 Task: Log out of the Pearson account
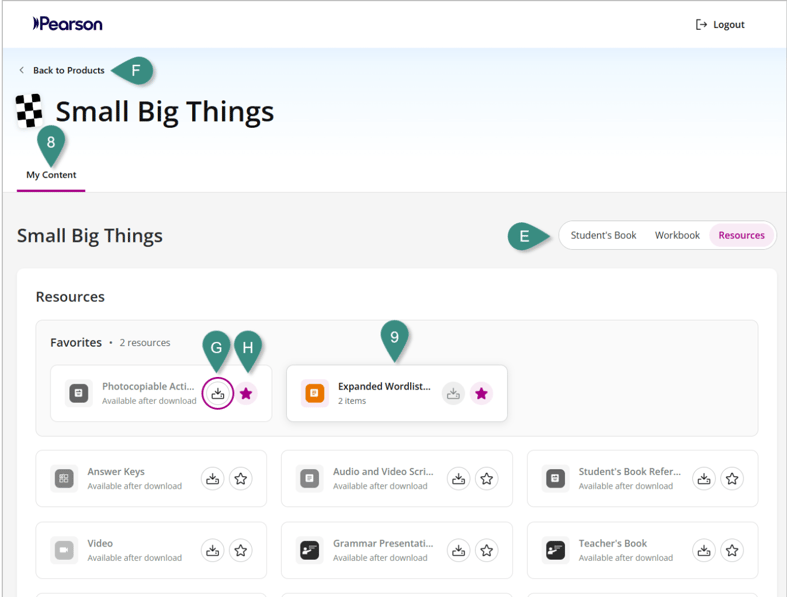click(x=720, y=24)
